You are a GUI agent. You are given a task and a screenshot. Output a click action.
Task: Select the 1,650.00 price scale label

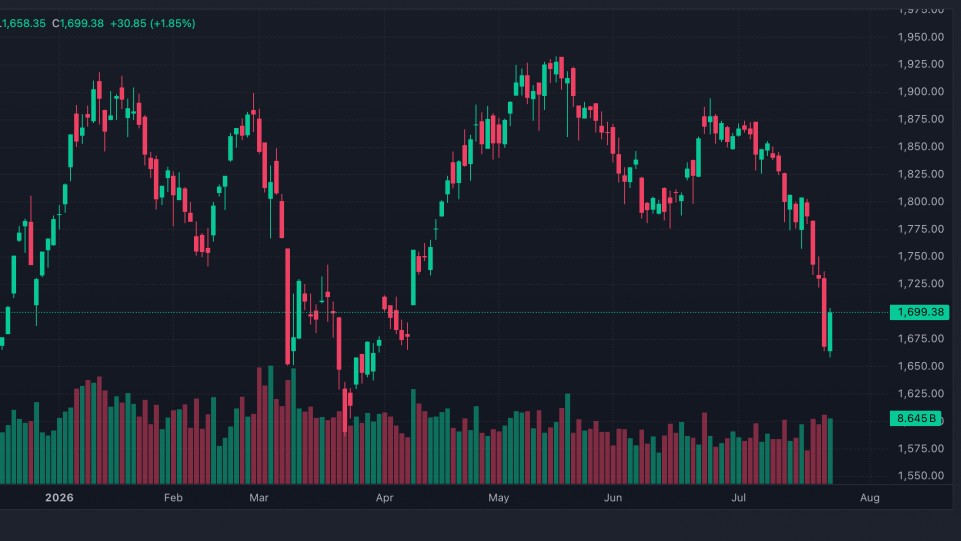pyautogui.click(x=921, y=366)
